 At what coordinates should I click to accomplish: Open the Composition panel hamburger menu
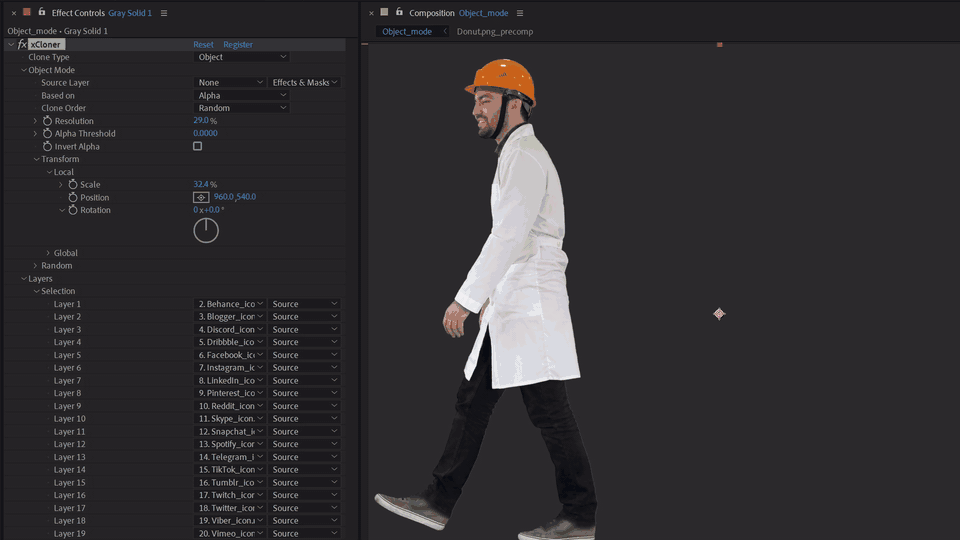pyautogui.click(x=520, y=13)
